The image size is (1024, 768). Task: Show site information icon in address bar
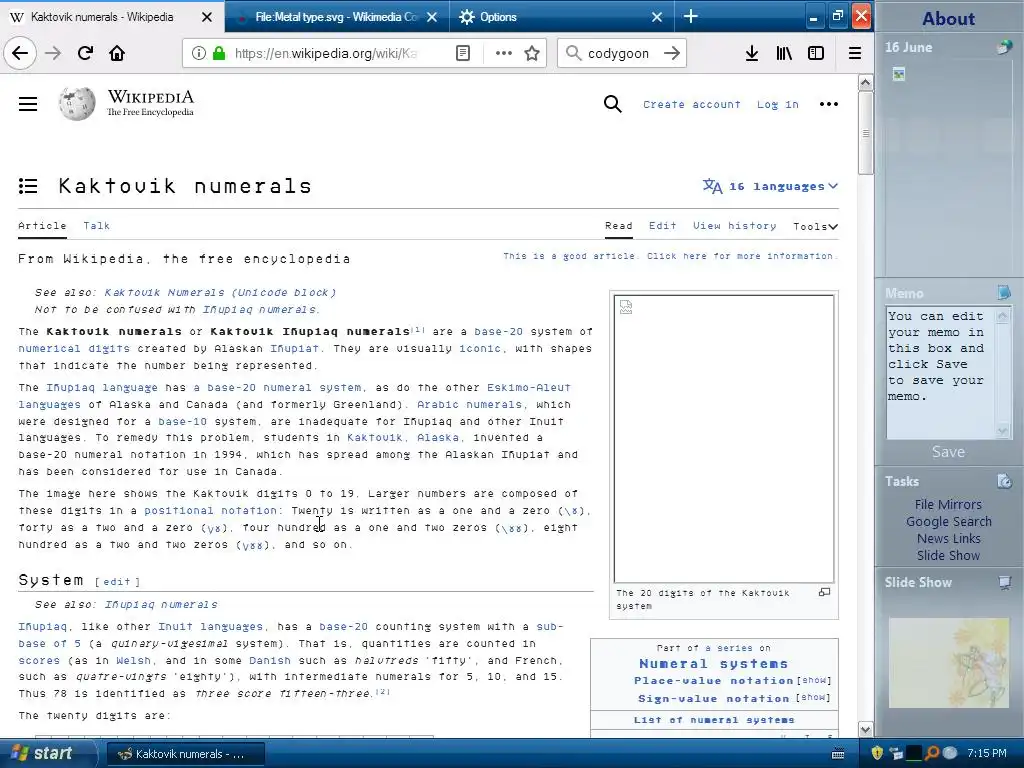coord(199,53)
